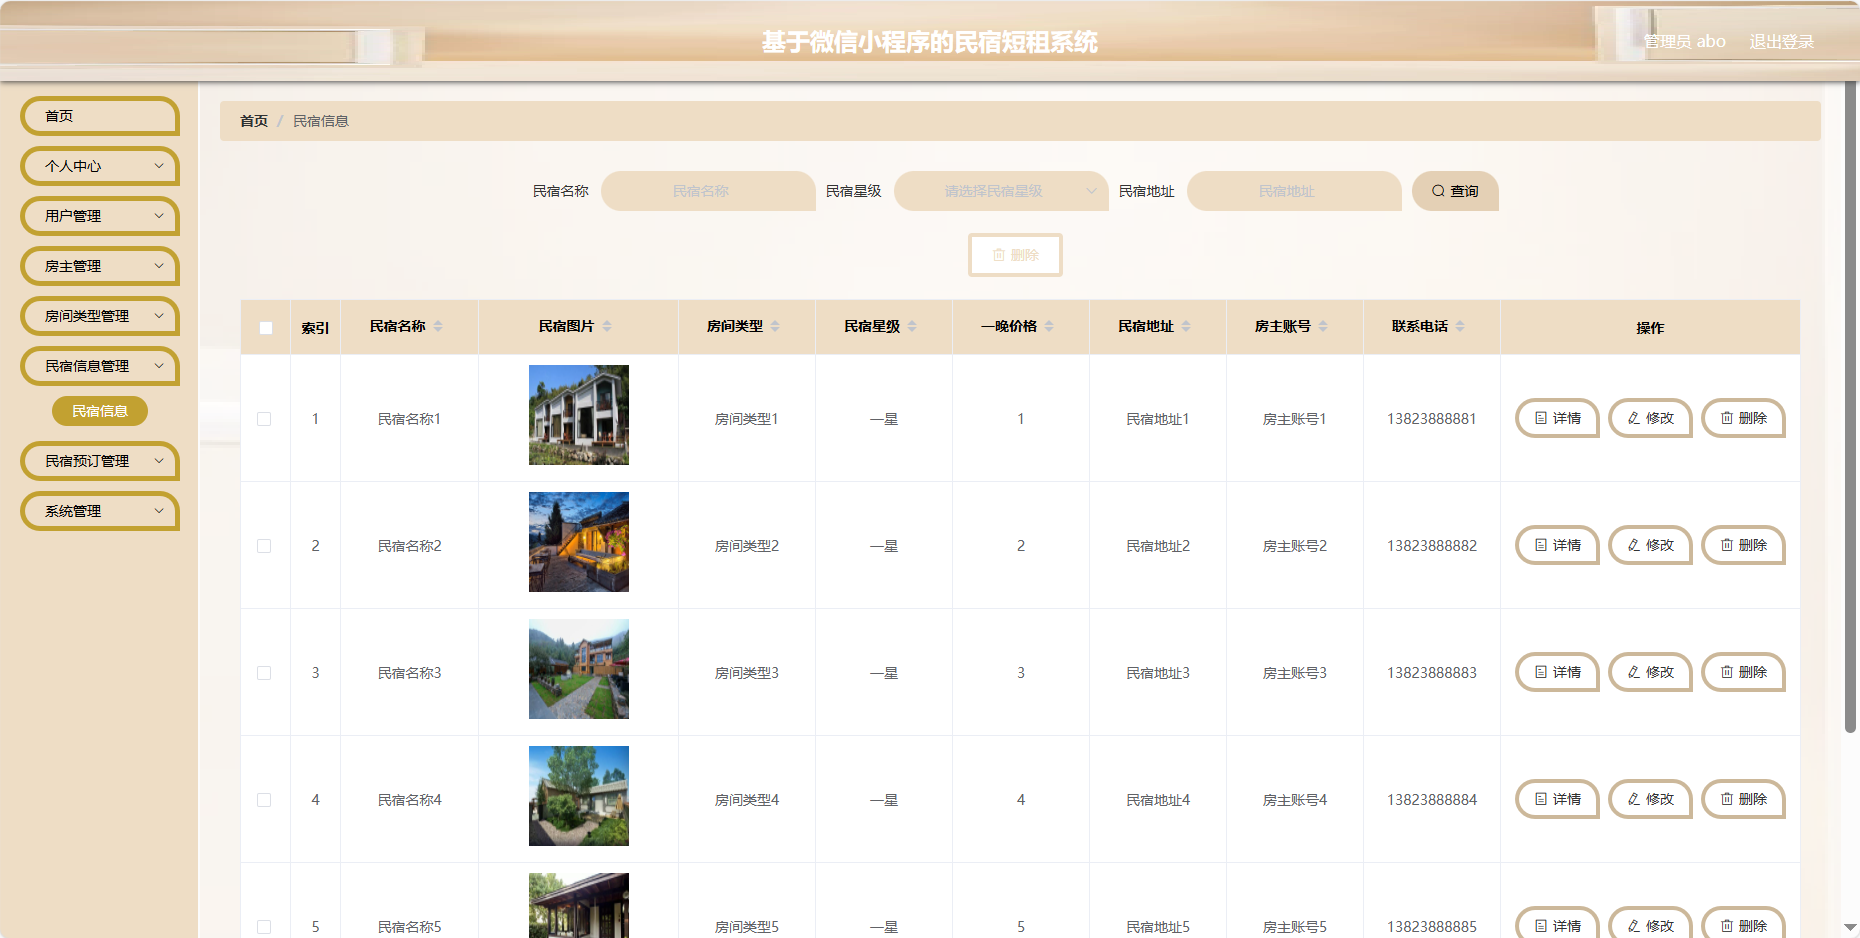The image size is (1860, 938).
Task: Click the vertical page scrollbar
Action: click(1851, 405)
